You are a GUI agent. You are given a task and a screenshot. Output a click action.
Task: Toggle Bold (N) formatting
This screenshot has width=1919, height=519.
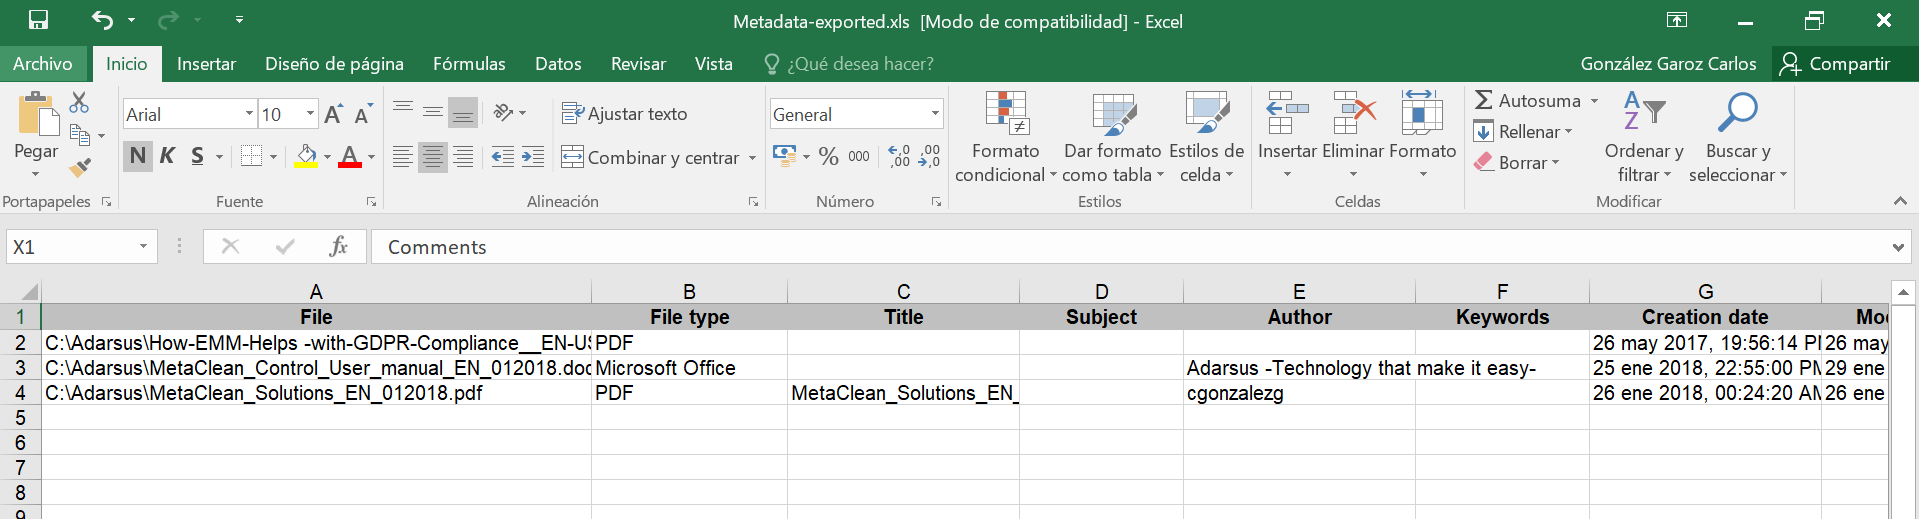coord(138,156)
